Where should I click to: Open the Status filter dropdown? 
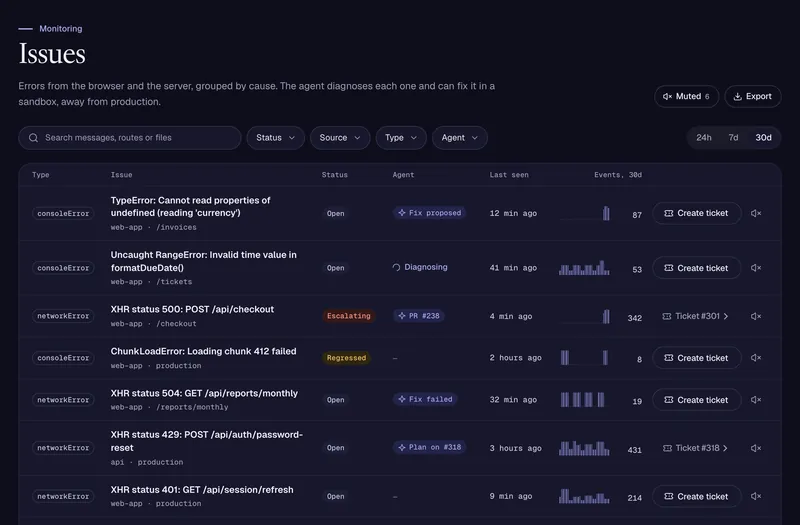[x=276, y=138]
